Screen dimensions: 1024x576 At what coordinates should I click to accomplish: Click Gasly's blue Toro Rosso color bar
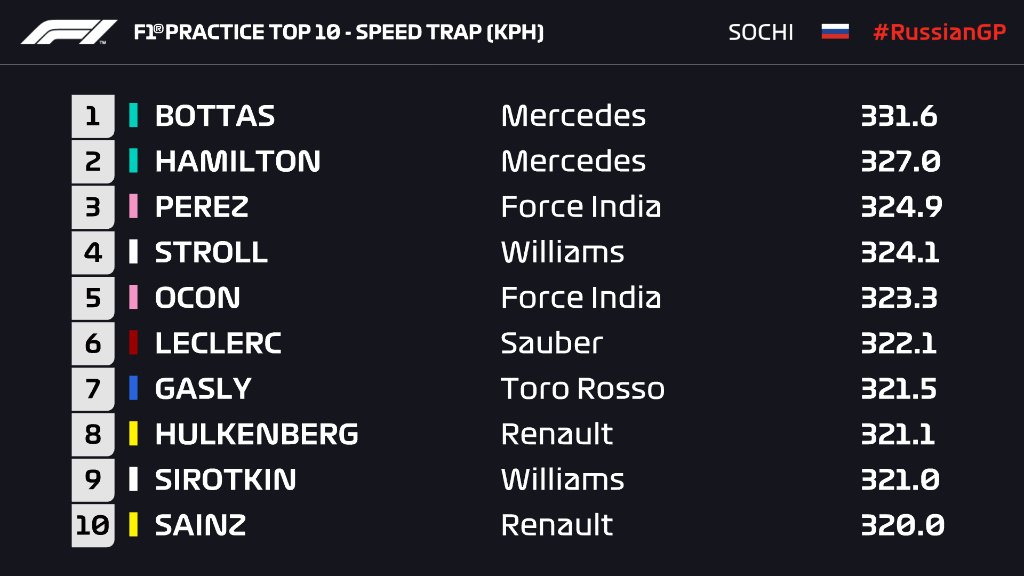[133, 388]
